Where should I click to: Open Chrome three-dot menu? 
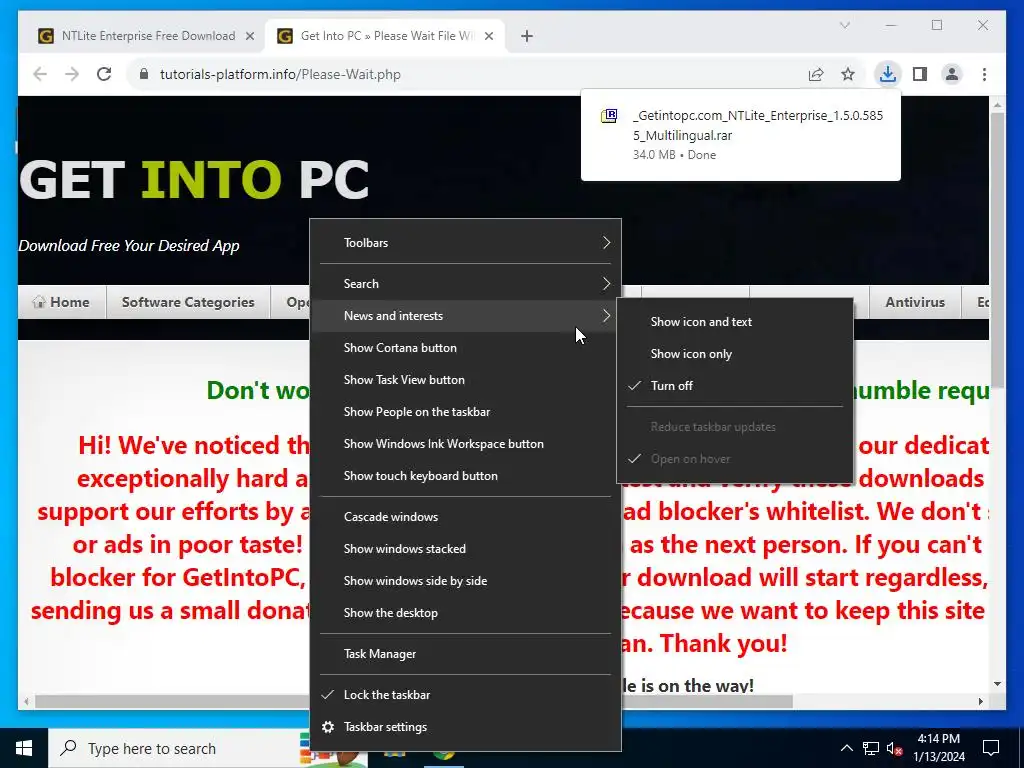coord(984,74)
